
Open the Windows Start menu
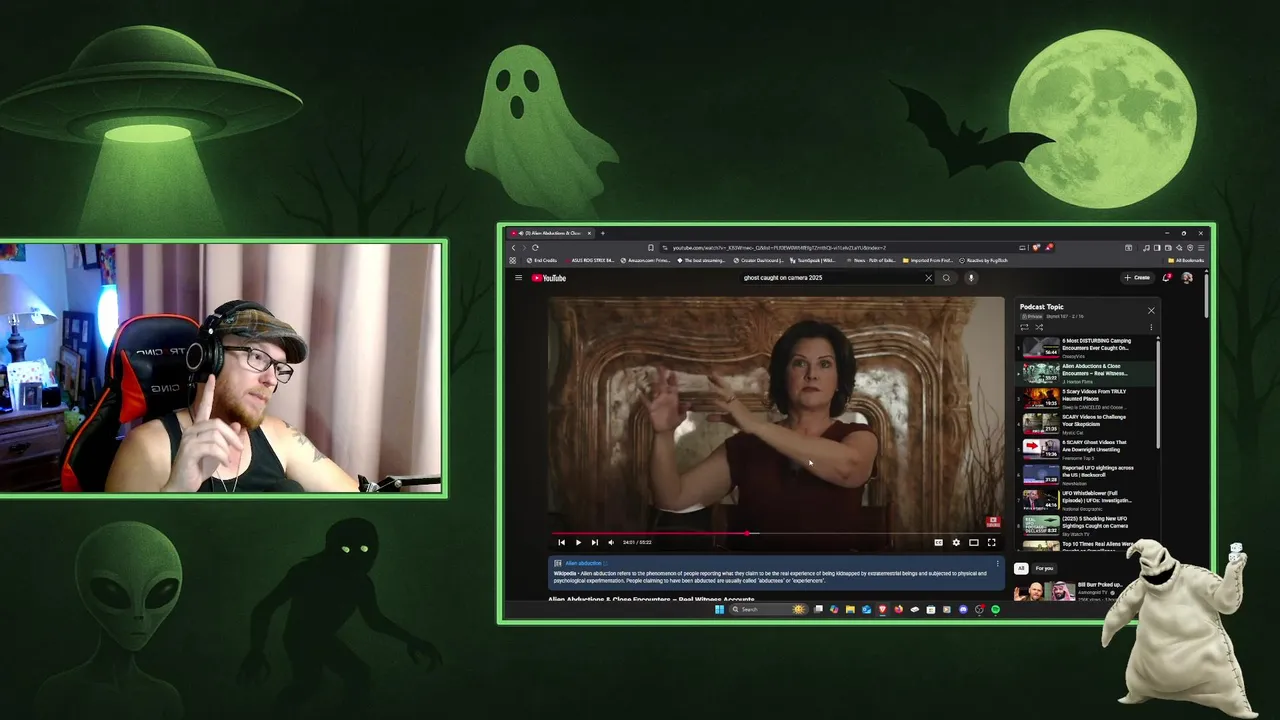(x=719, y=609)
